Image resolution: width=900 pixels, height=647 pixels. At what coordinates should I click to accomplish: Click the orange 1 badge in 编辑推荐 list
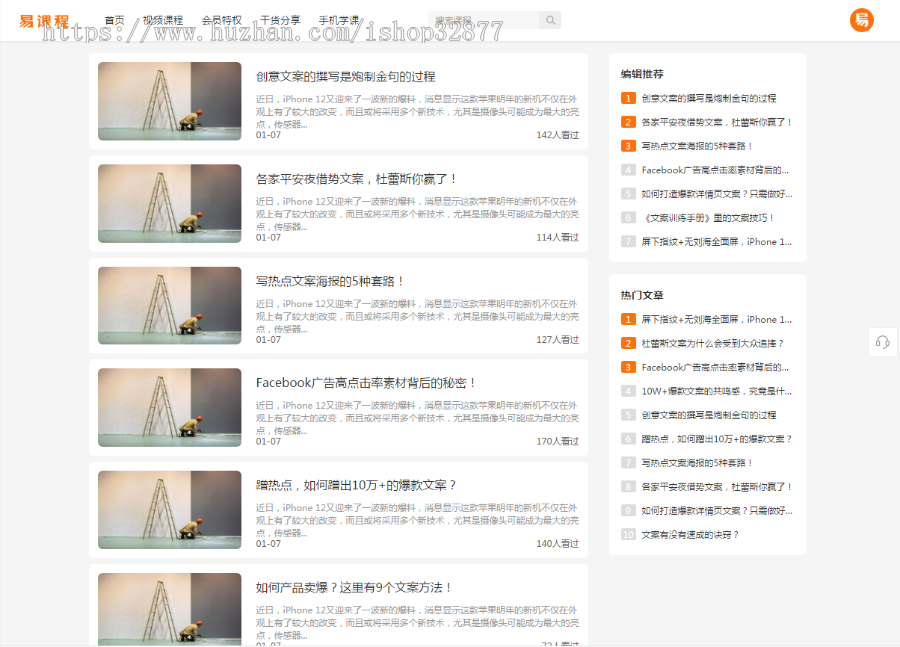tap(627, 98)
